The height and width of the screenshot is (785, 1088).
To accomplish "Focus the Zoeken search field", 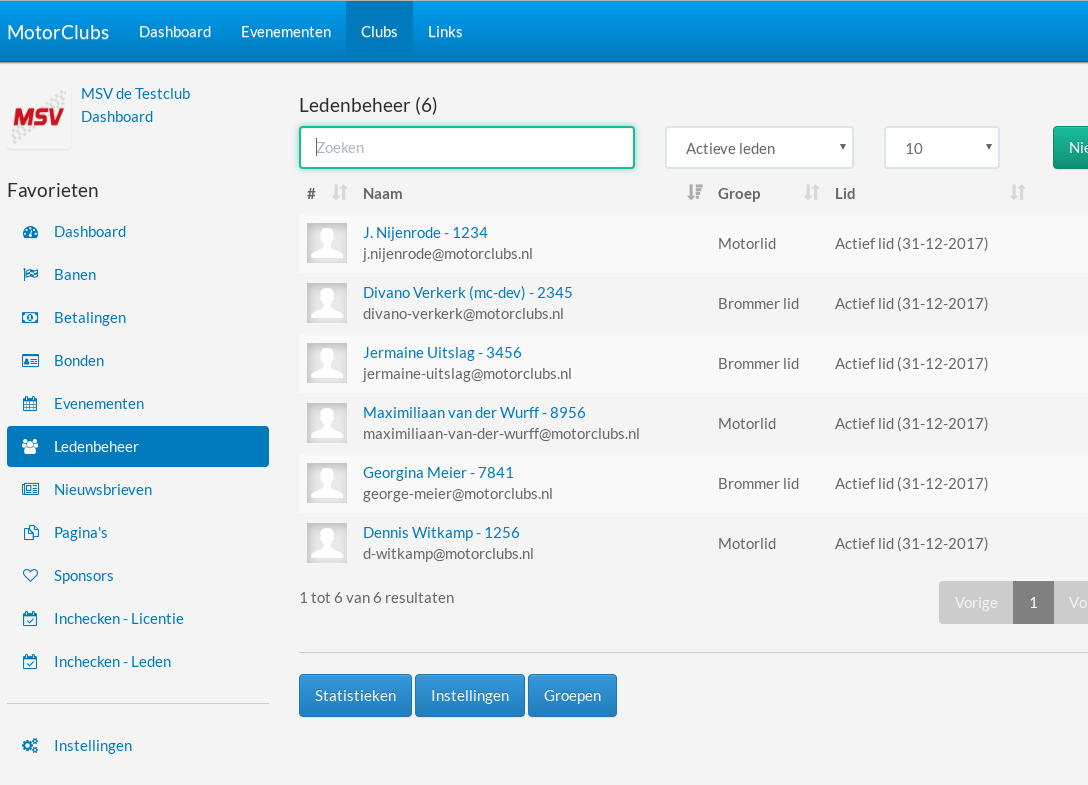I will [x=467, y=148].
